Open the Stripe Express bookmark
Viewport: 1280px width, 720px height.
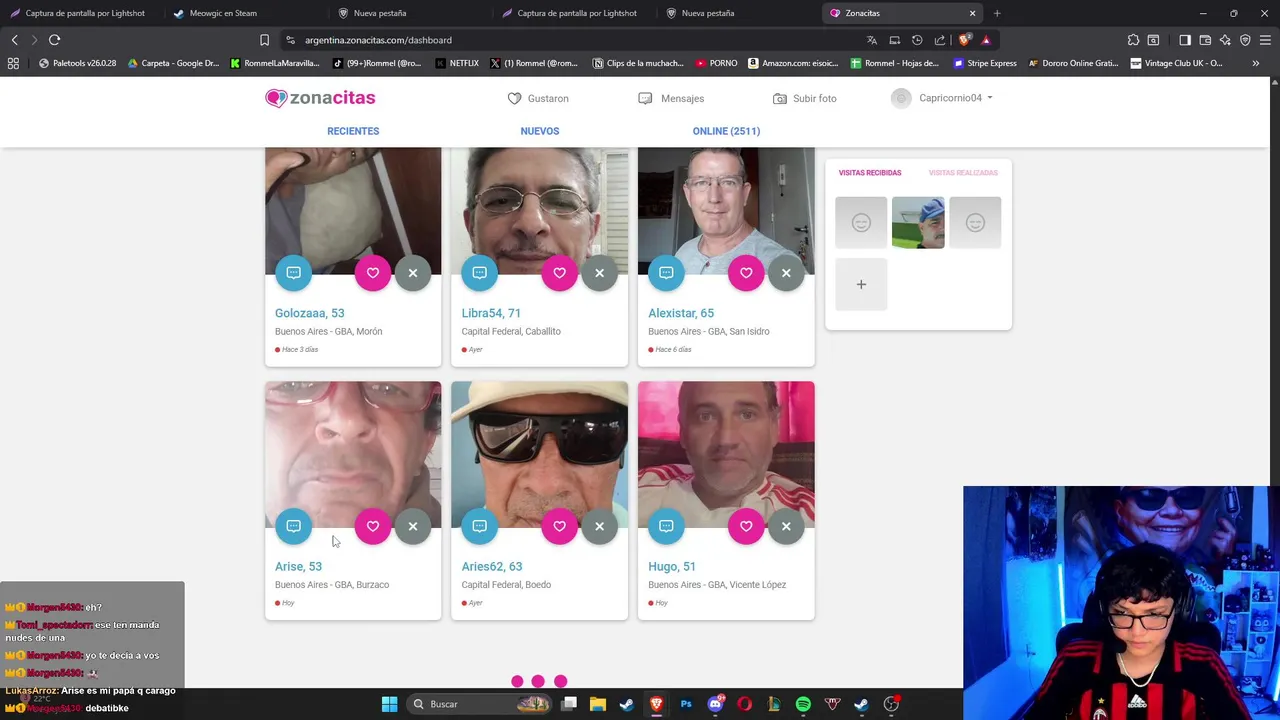coord(985,63)
